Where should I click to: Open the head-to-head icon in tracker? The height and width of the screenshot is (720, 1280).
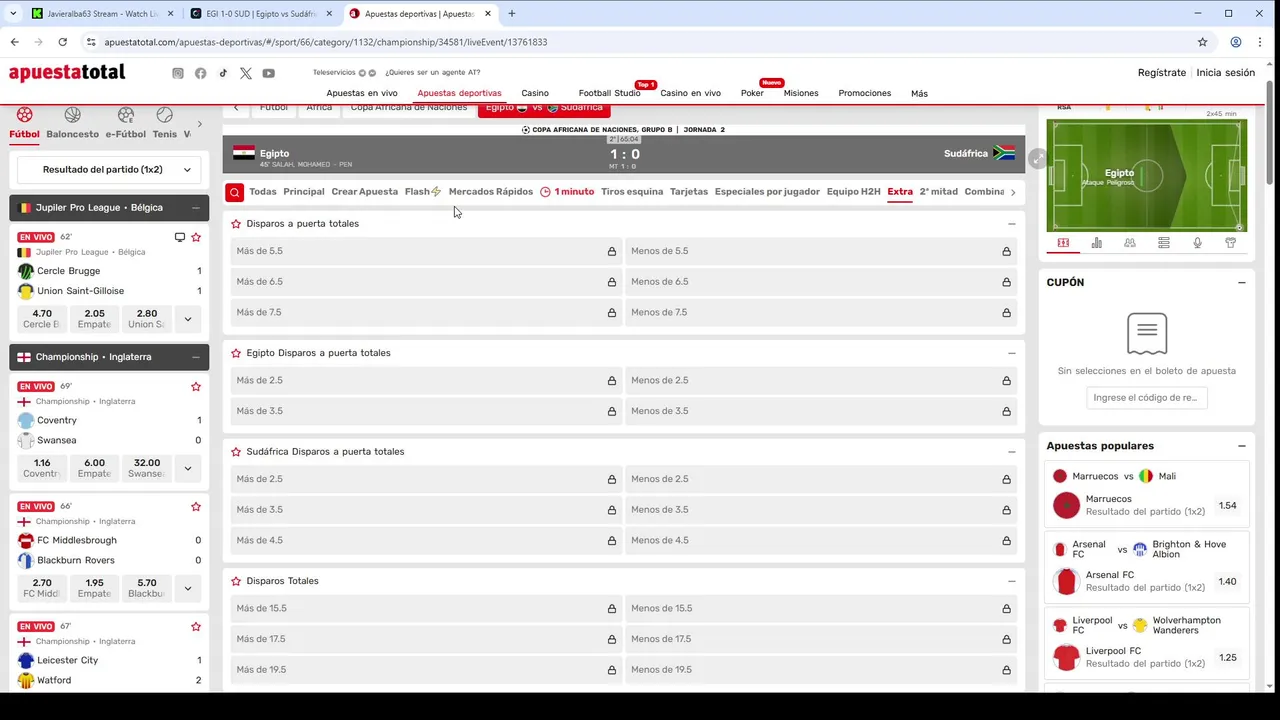pyautogui.click(x=1130, y=243)
